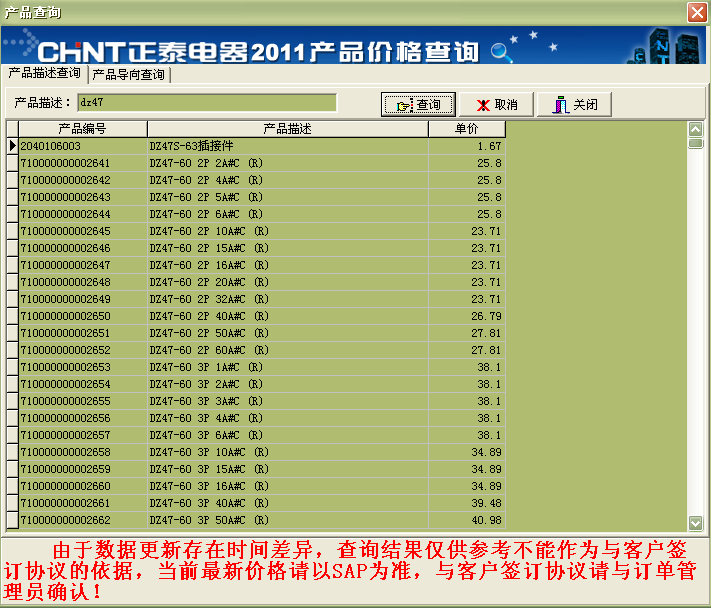Select product number 710000000002662

[x=83, y=520]
